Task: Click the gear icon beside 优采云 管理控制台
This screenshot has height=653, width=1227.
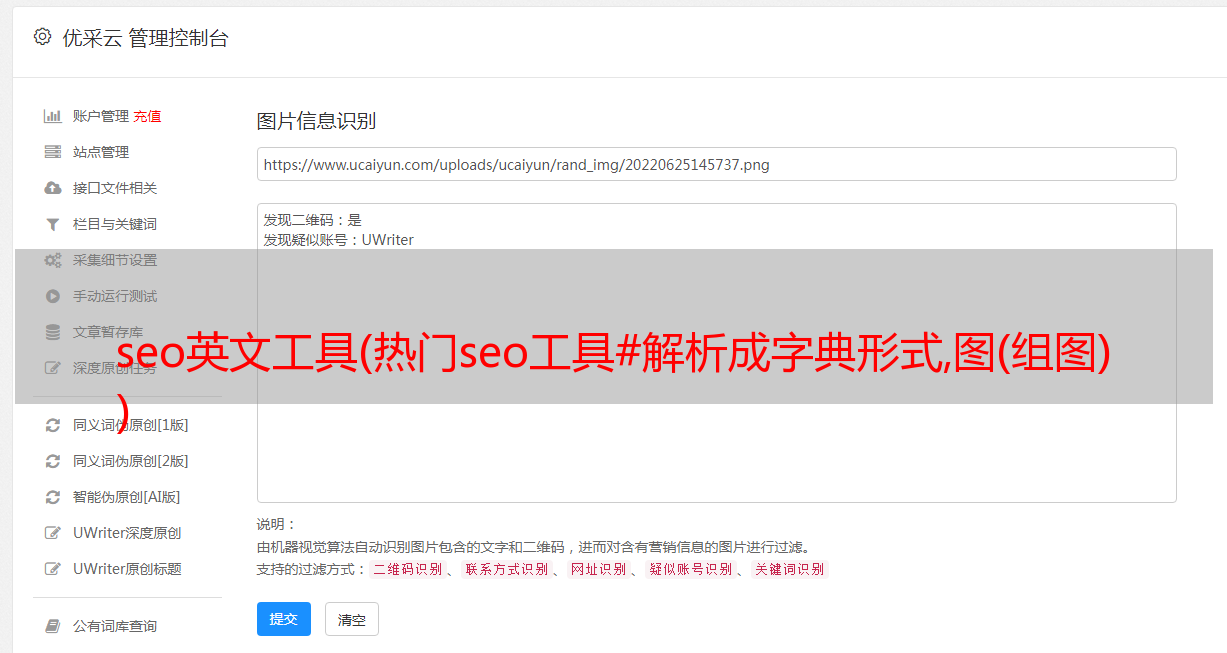Action: 42,37
